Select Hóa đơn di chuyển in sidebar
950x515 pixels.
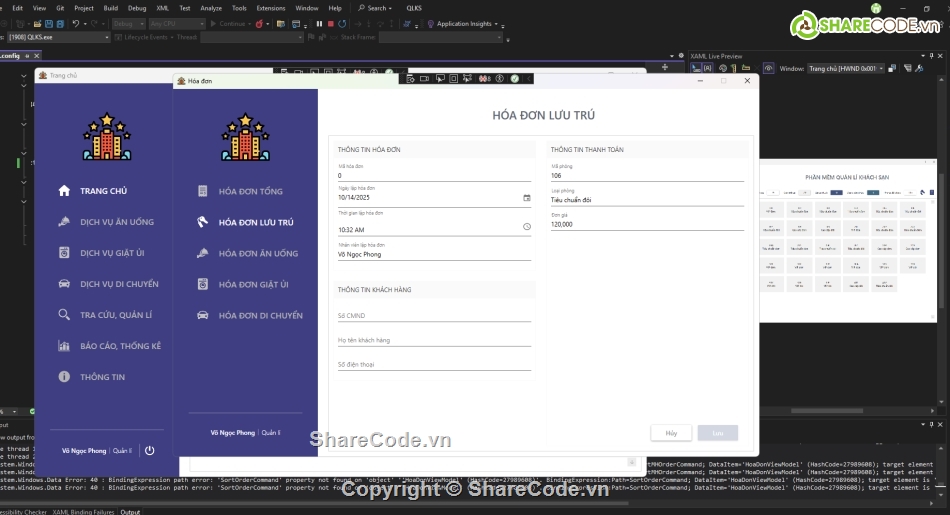pyautogui.click(x=260, y=316)
